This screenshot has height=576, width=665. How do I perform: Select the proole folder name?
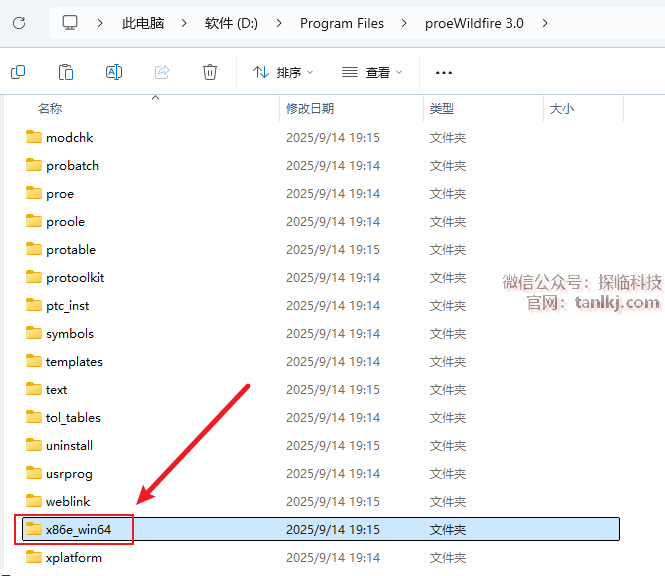(x=65, y=222)
